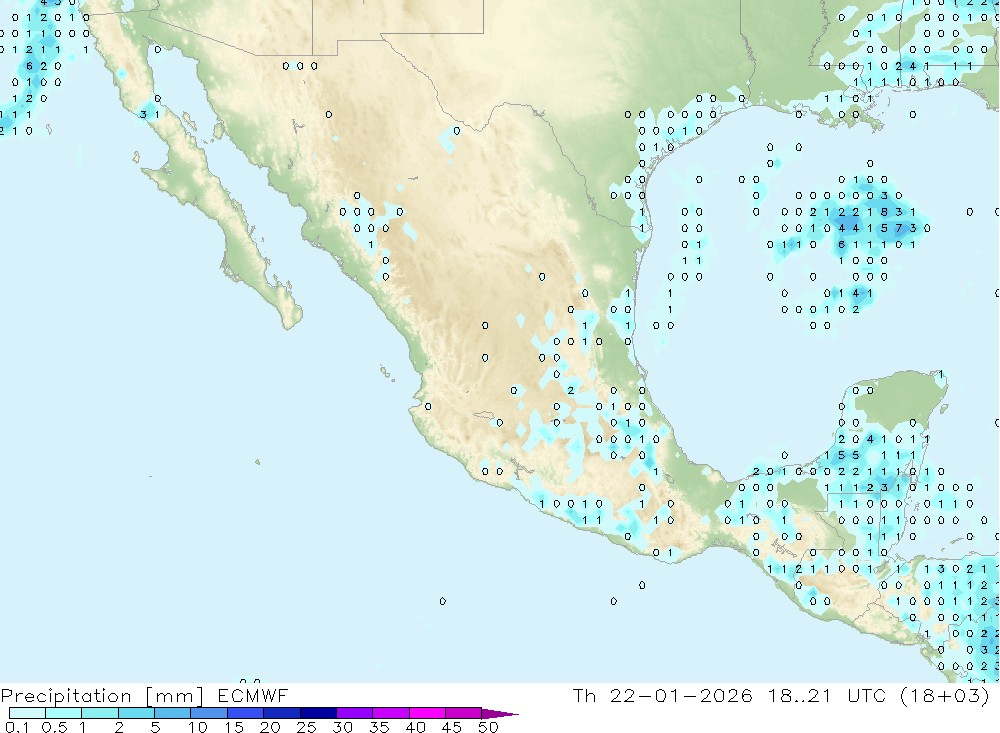The height and width of the screenshot is (733, 1000).
Task: Click the 0.1–0.5 mm legend swatch
Action: click(x=27, y=713)
